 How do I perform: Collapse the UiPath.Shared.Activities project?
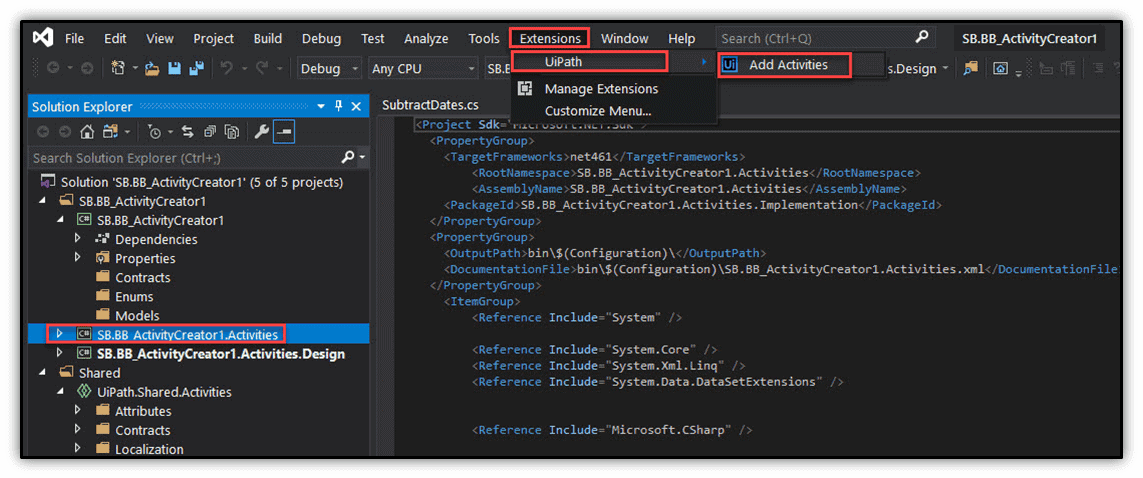tap(60, 391)
